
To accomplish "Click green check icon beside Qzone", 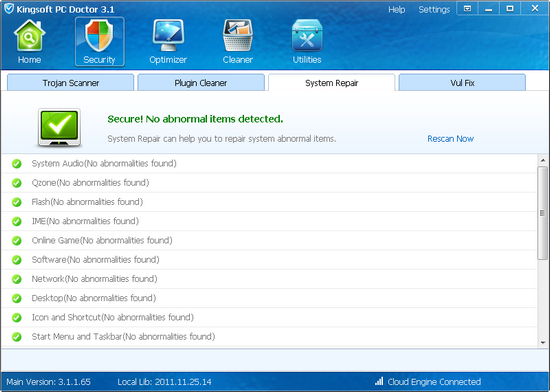I will pyautogui.click(x=16, y=183).
